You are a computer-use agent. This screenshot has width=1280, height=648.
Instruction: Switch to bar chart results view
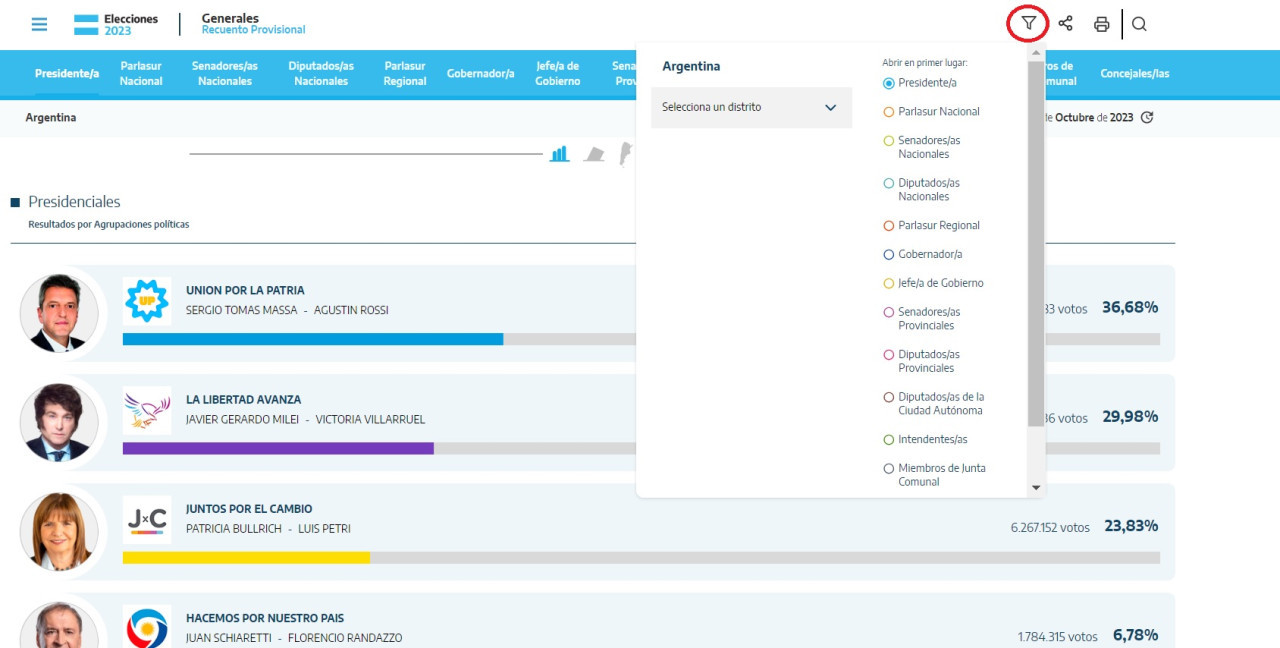pos(560,153)
